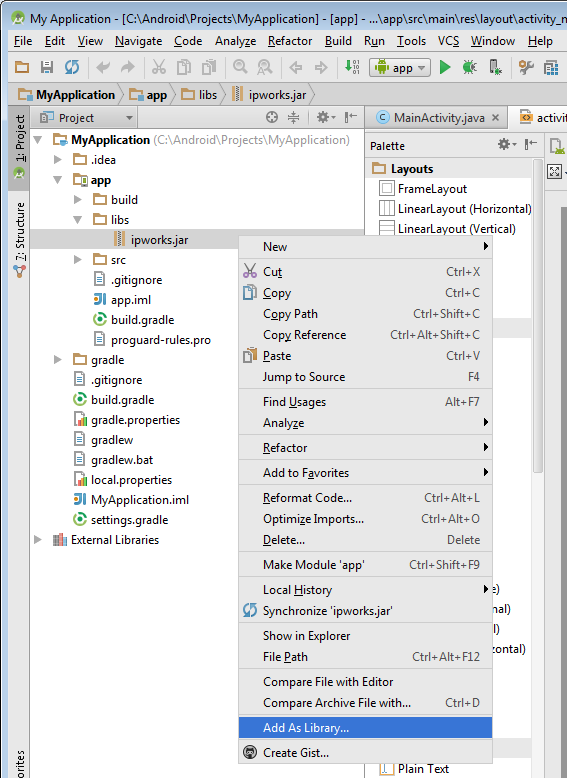567x778 pixels.
Task: Select settings.gradle file
Action: coord(129,520)
